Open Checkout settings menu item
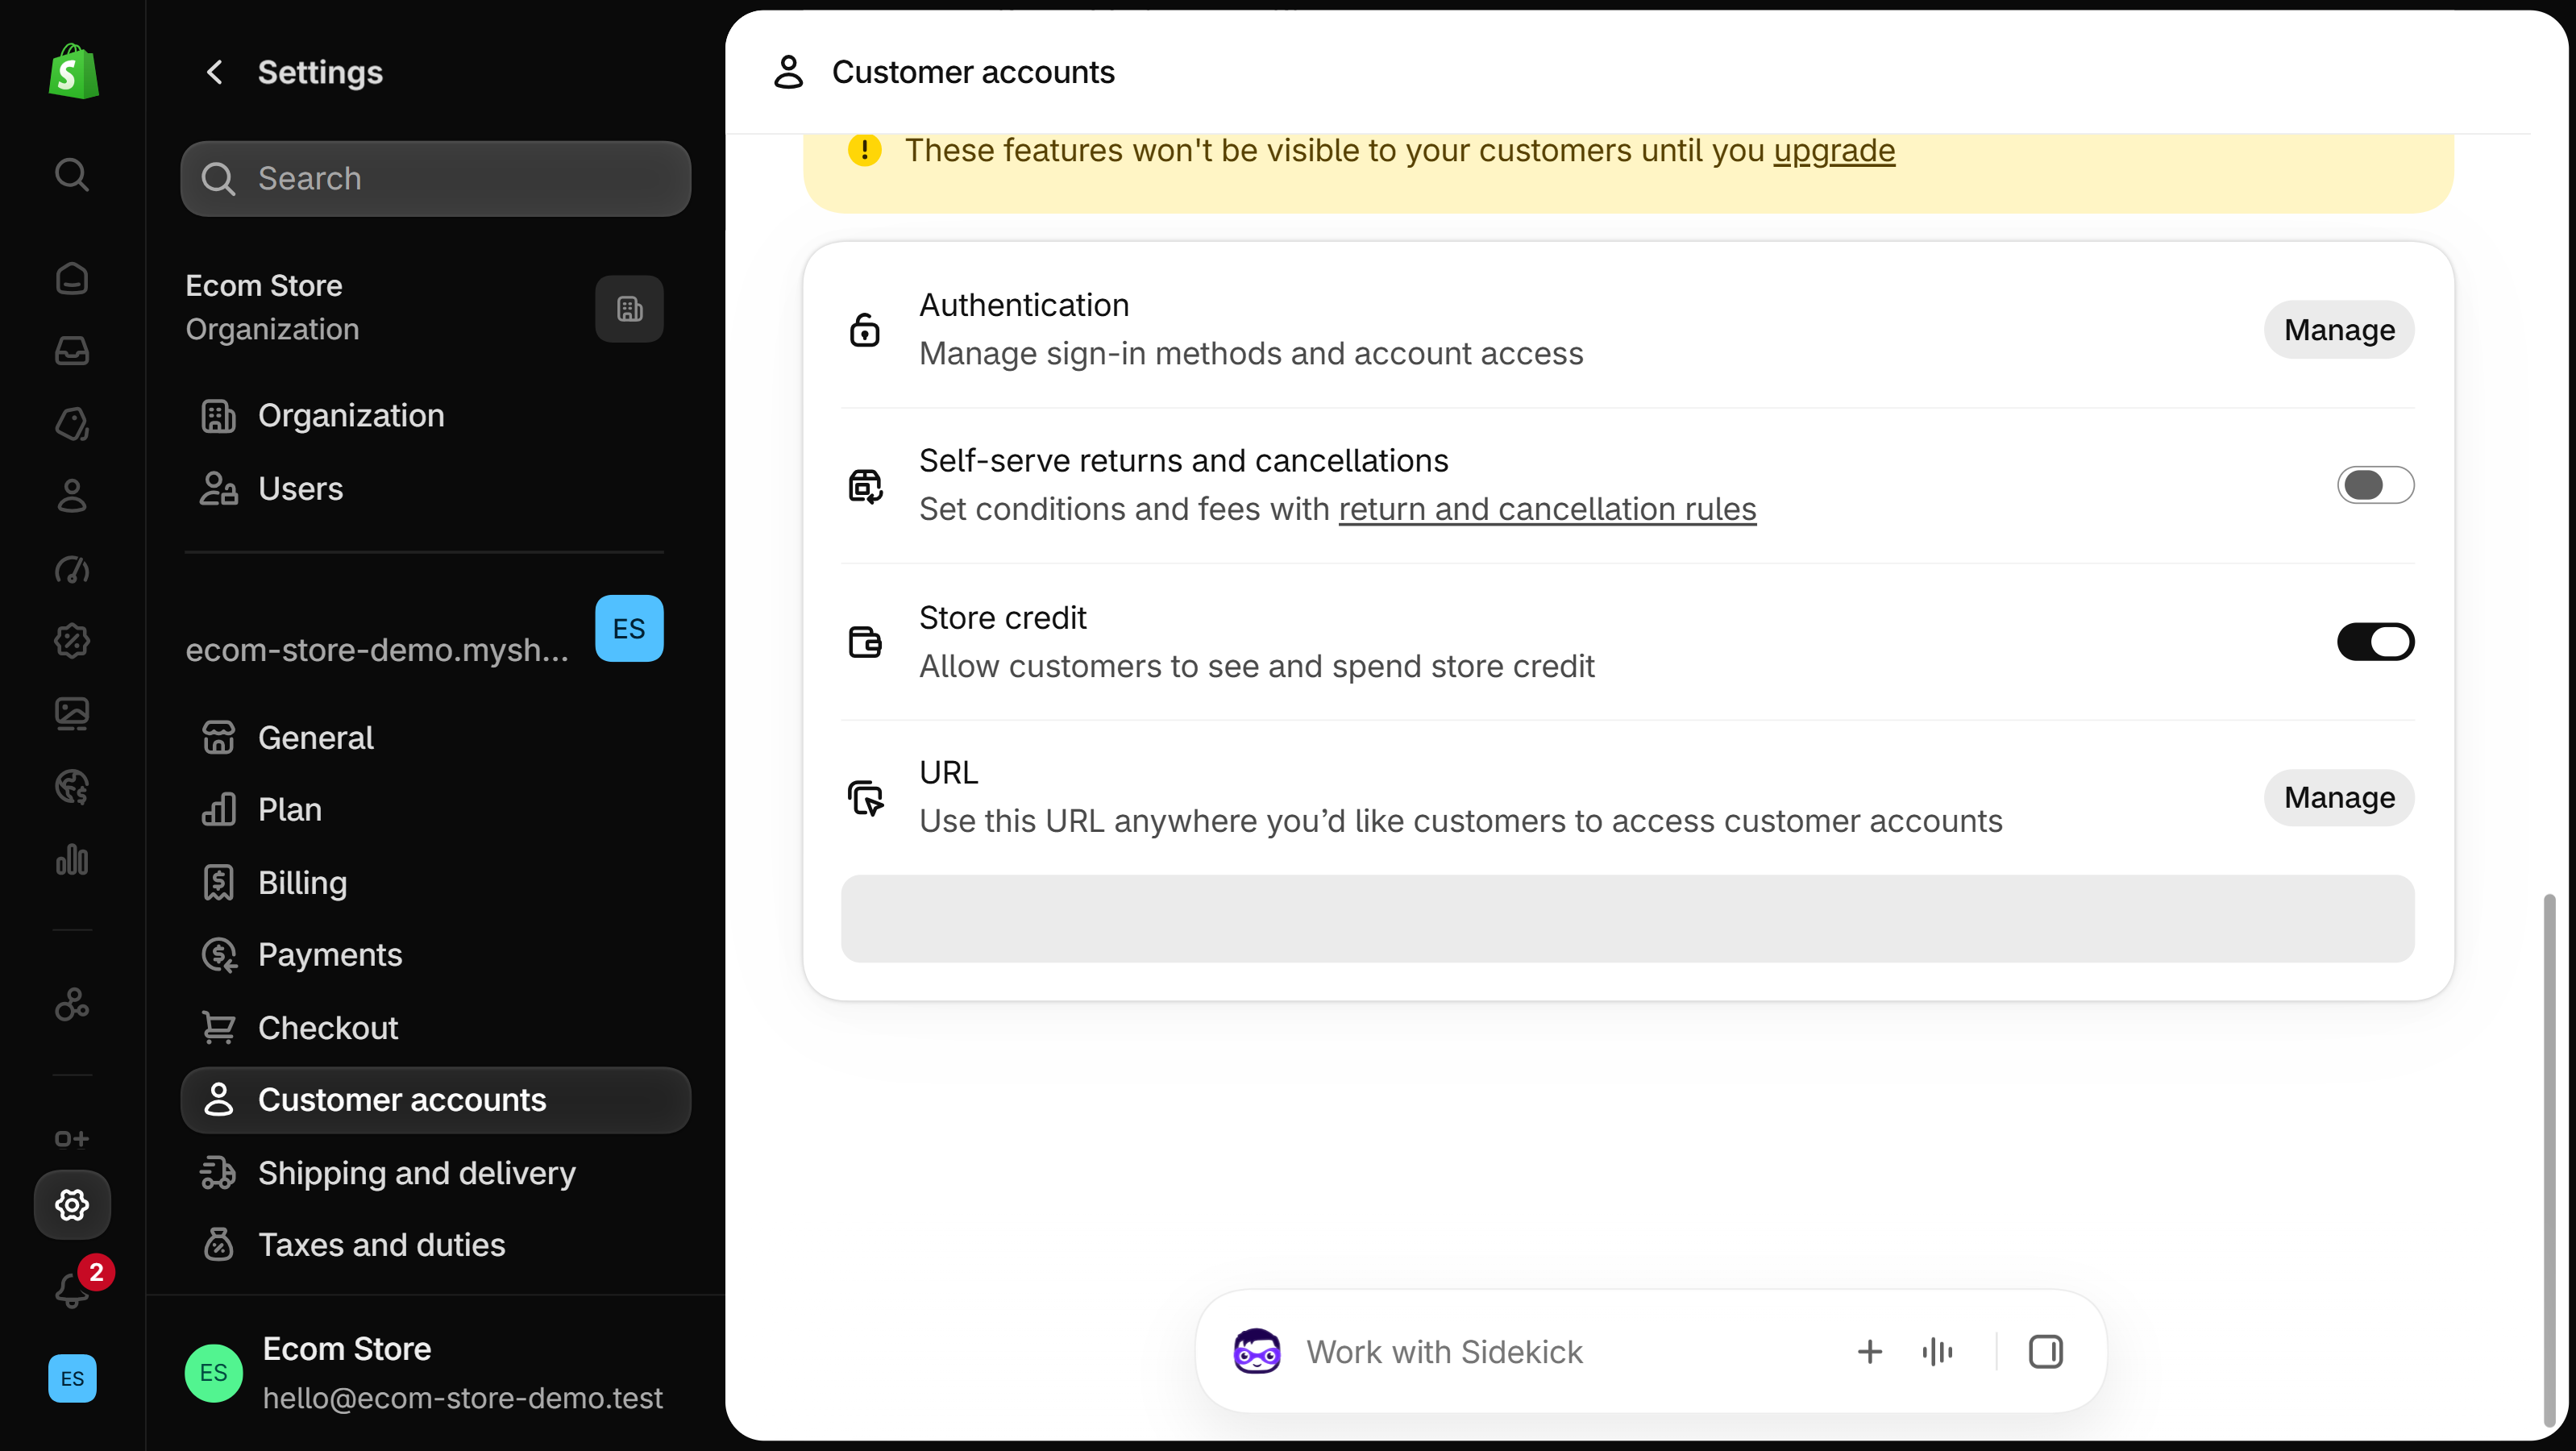This screenshot has height=1451, width=2576. coord(435,1028)
